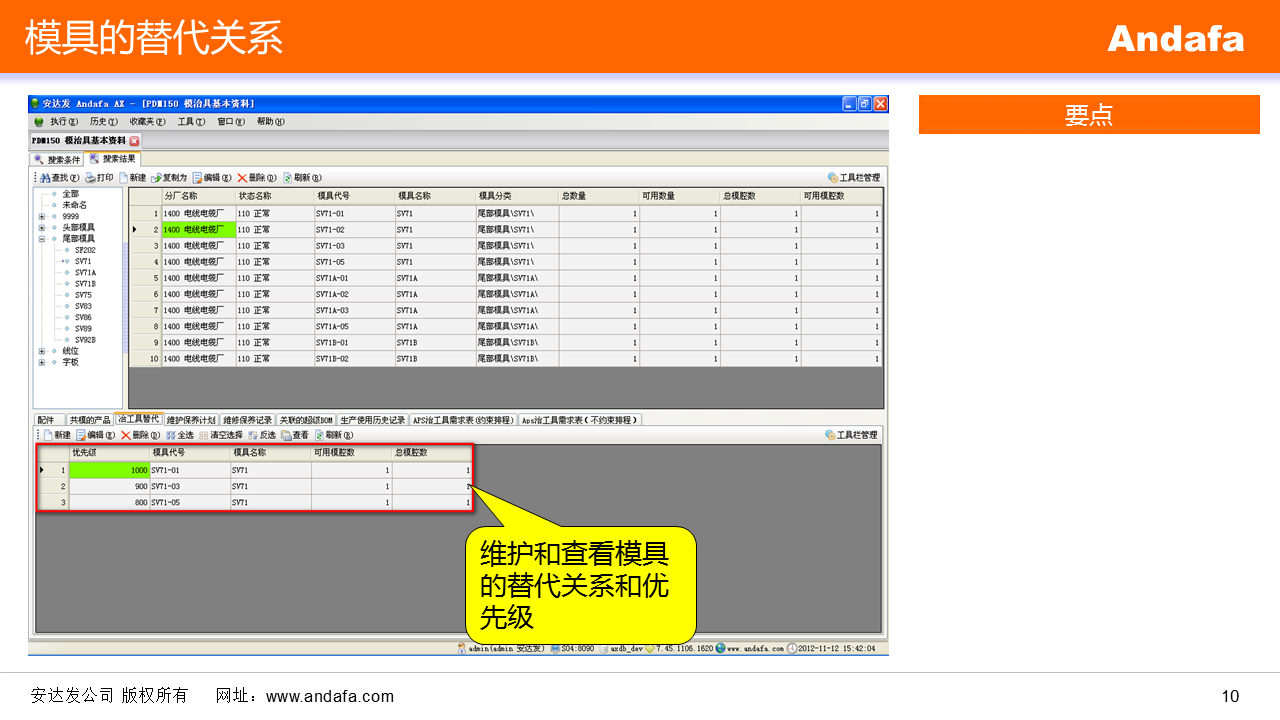
Task: Switch to the 搜索条件 tab
Action: (x=58, y=159)
